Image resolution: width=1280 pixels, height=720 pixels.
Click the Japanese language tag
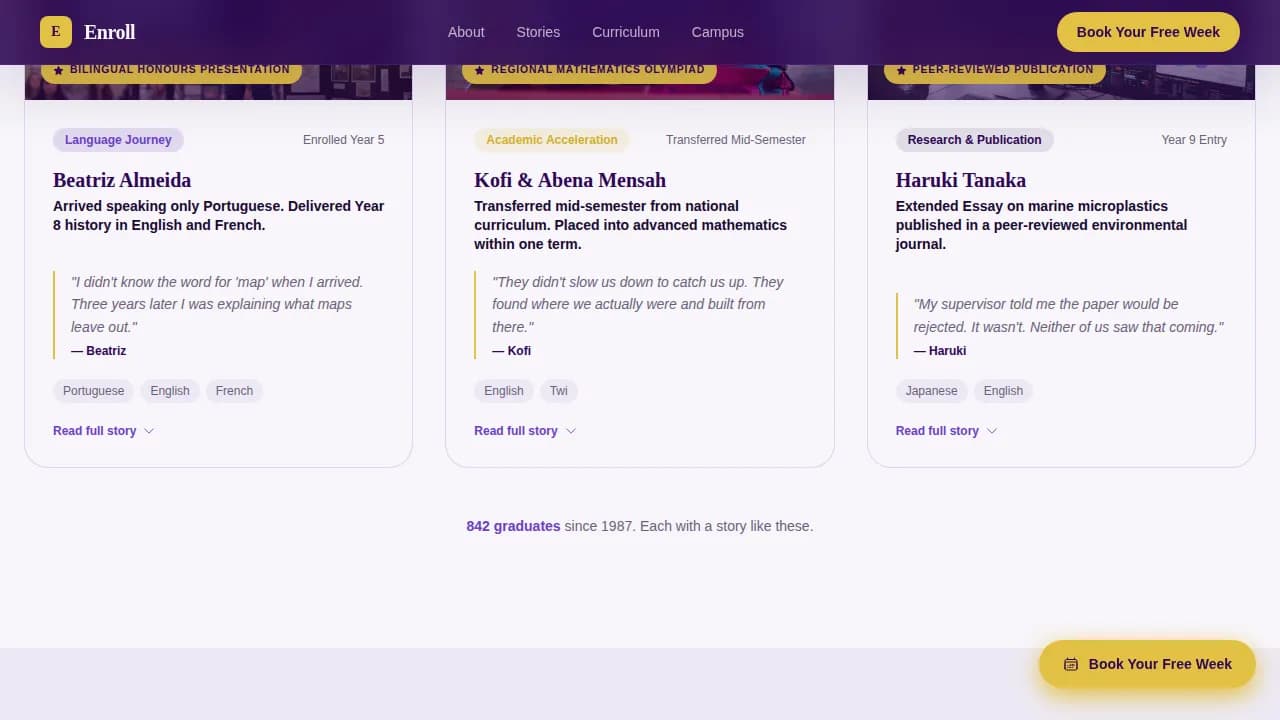[931, 391]
